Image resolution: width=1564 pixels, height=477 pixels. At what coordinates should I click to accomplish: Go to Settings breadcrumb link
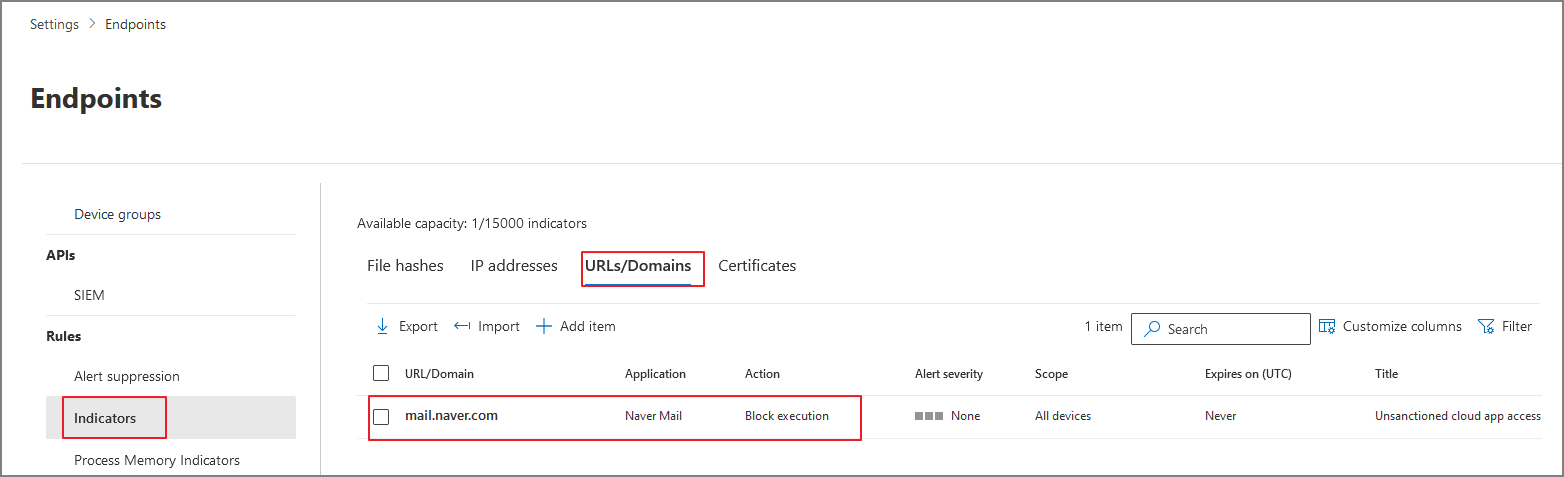(x=54, y=24)
